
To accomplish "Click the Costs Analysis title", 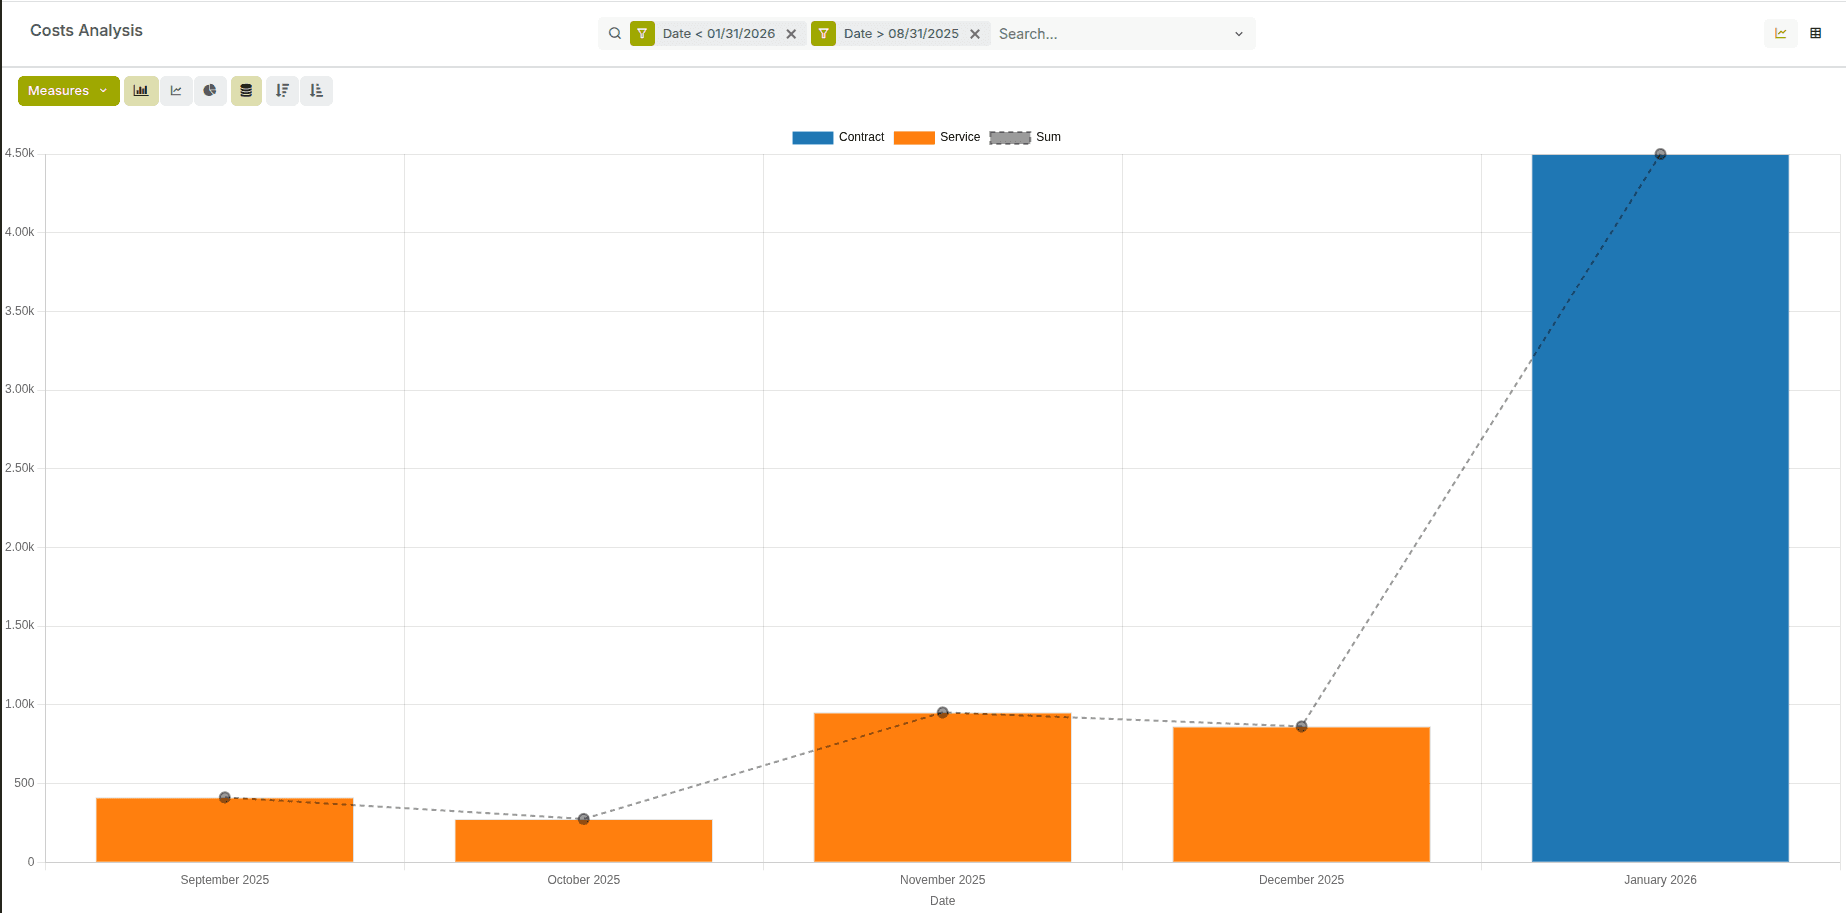I will pyautogui.click(x=86, y=31).
